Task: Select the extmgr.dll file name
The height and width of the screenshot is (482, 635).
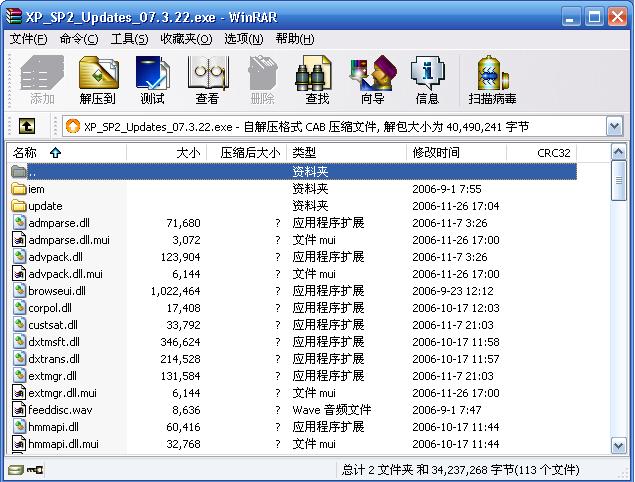Action: (52, 376)
